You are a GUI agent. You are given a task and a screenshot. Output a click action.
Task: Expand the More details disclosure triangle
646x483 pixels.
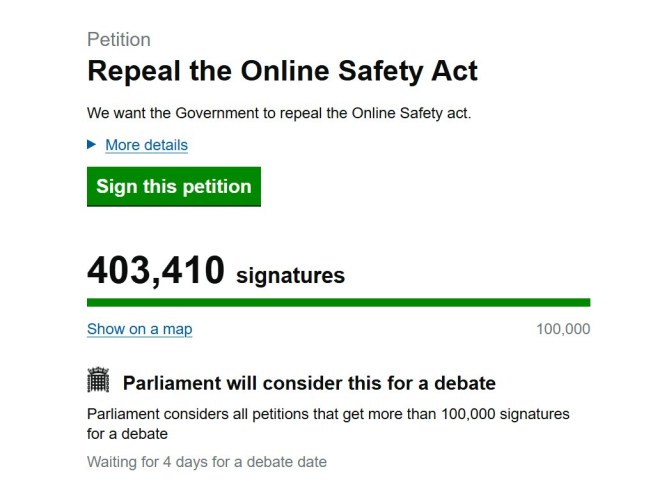(92, 145)
